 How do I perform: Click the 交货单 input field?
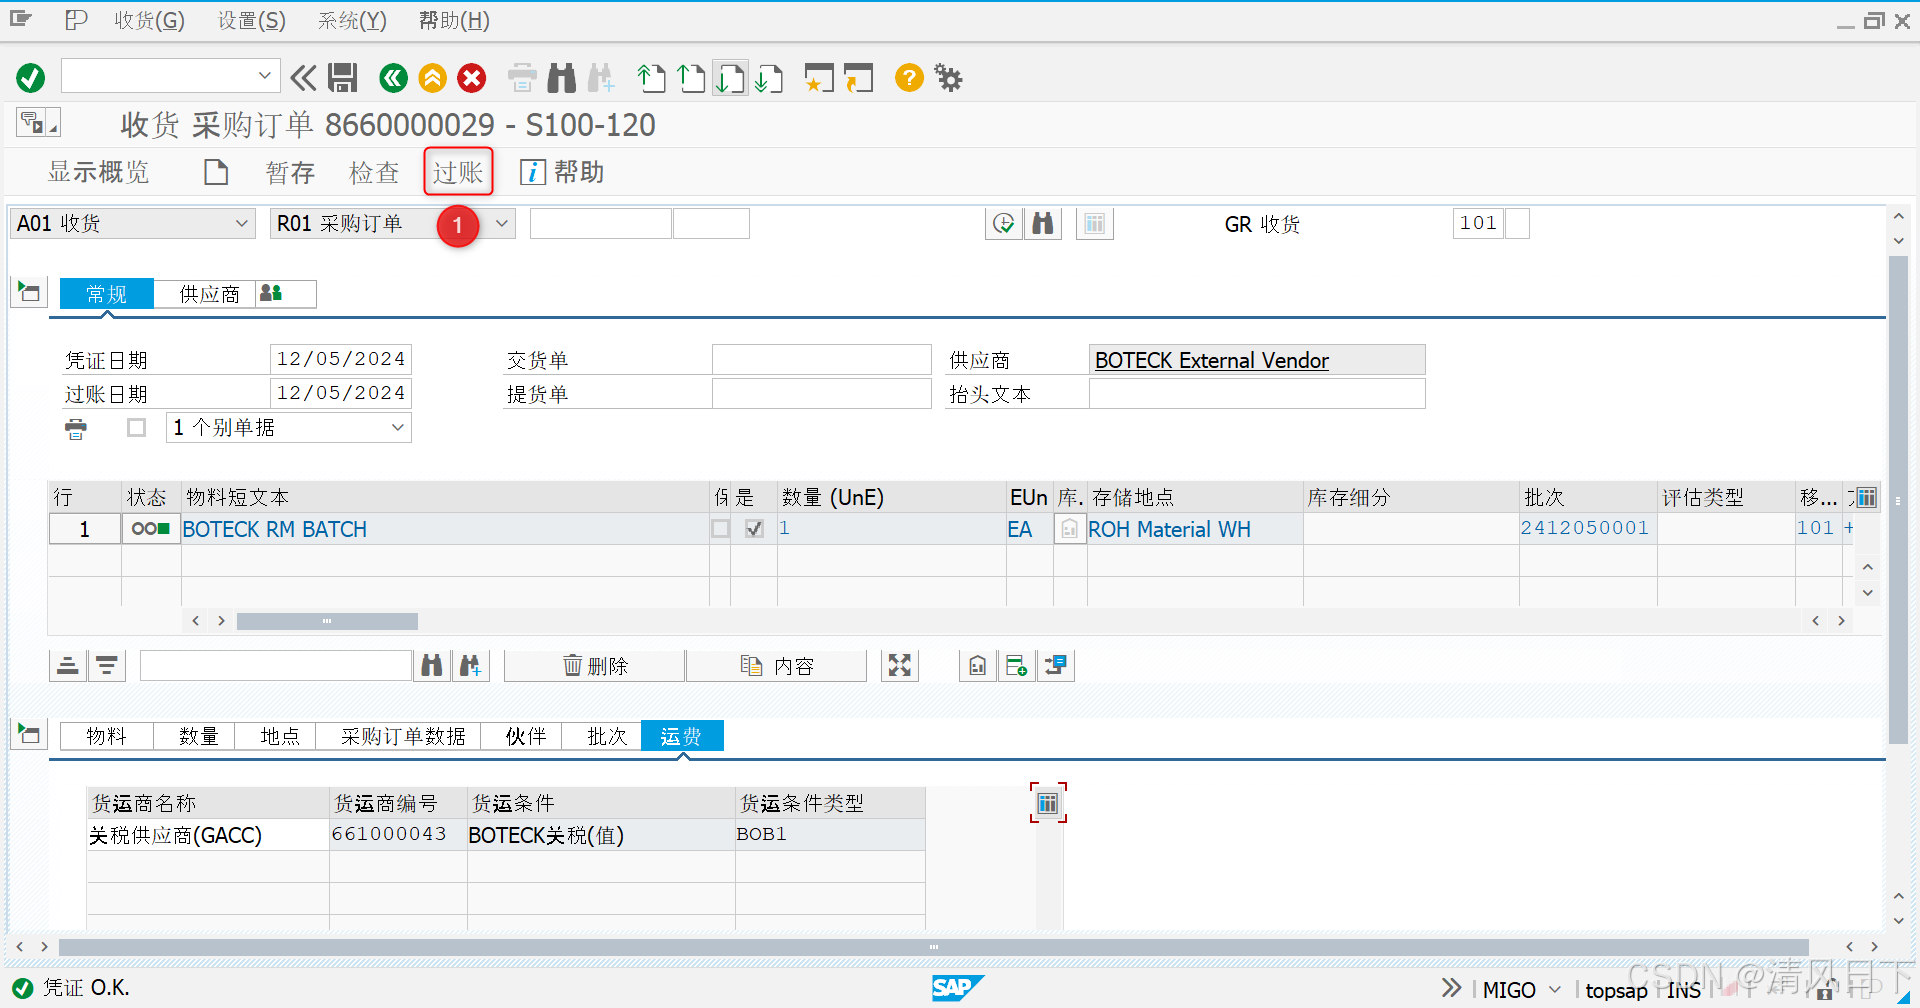821,359
